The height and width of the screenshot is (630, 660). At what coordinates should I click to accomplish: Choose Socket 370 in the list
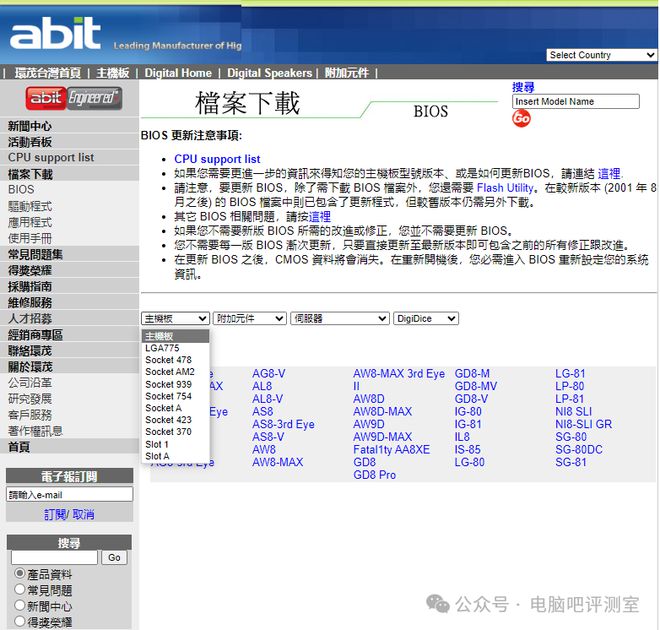point(175,431)
